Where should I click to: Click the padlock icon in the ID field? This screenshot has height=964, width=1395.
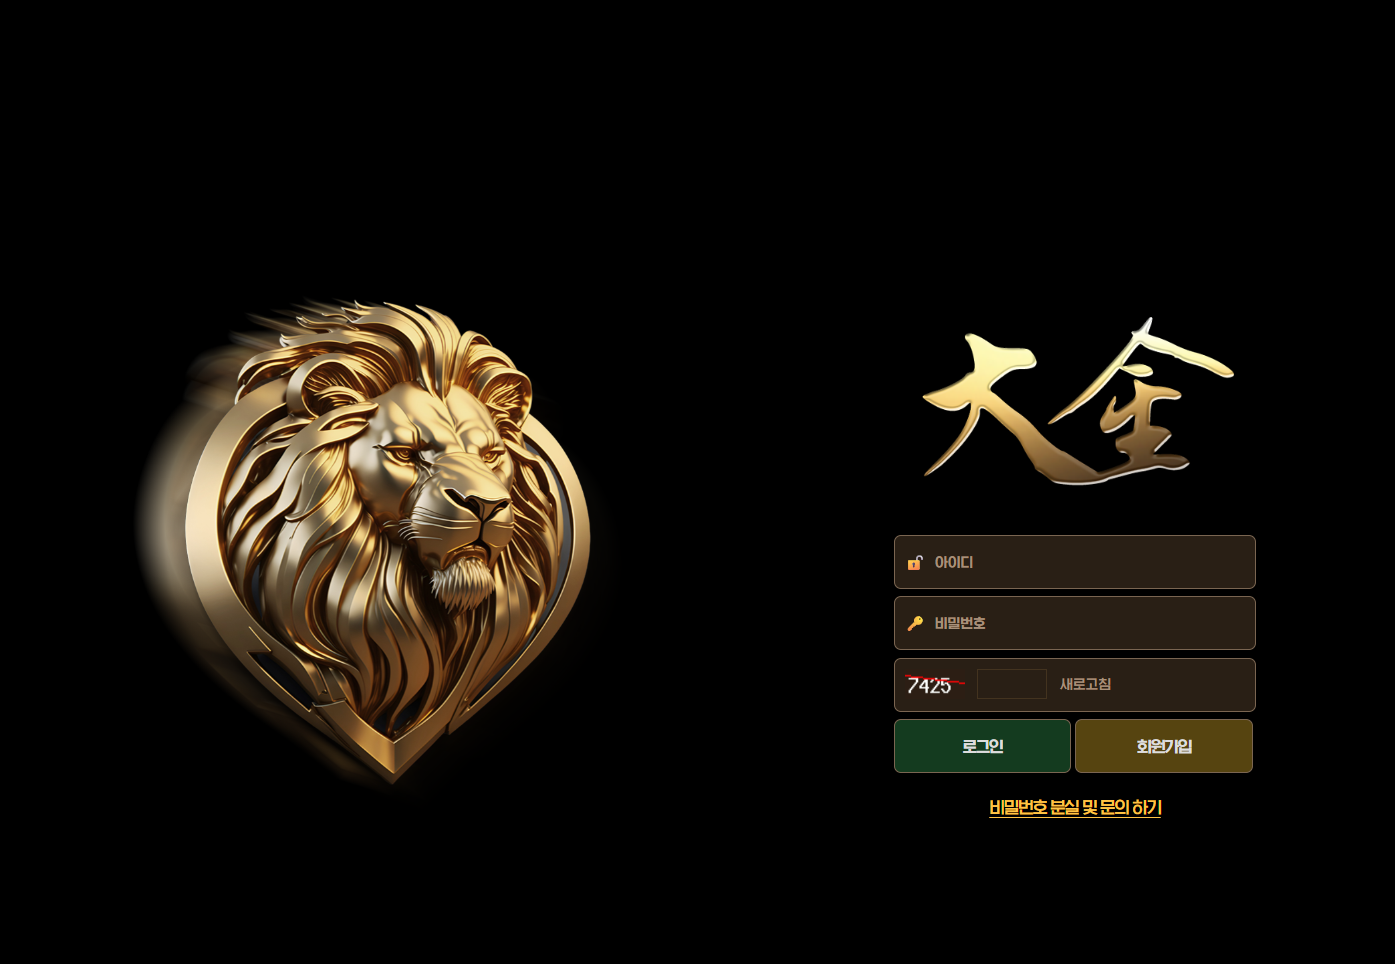[x=914, y=563]
